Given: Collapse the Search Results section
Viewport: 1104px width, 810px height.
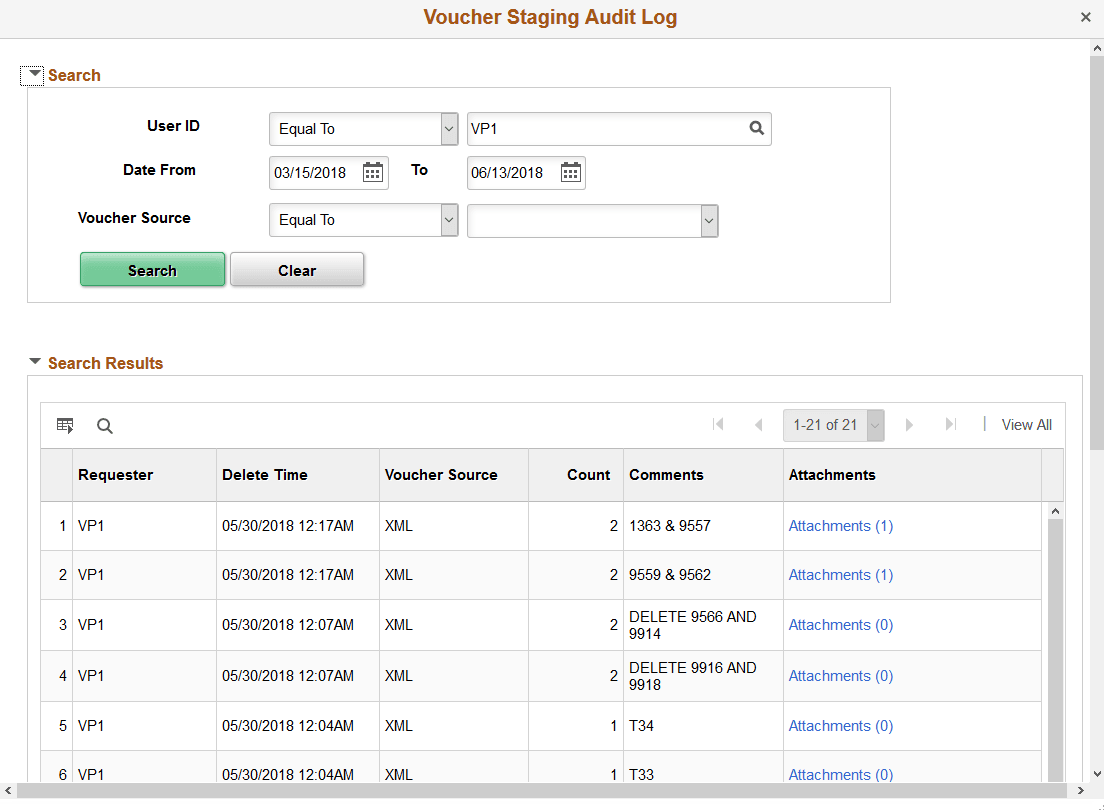Looking at the screenshot, I should [x=35, y=363].
